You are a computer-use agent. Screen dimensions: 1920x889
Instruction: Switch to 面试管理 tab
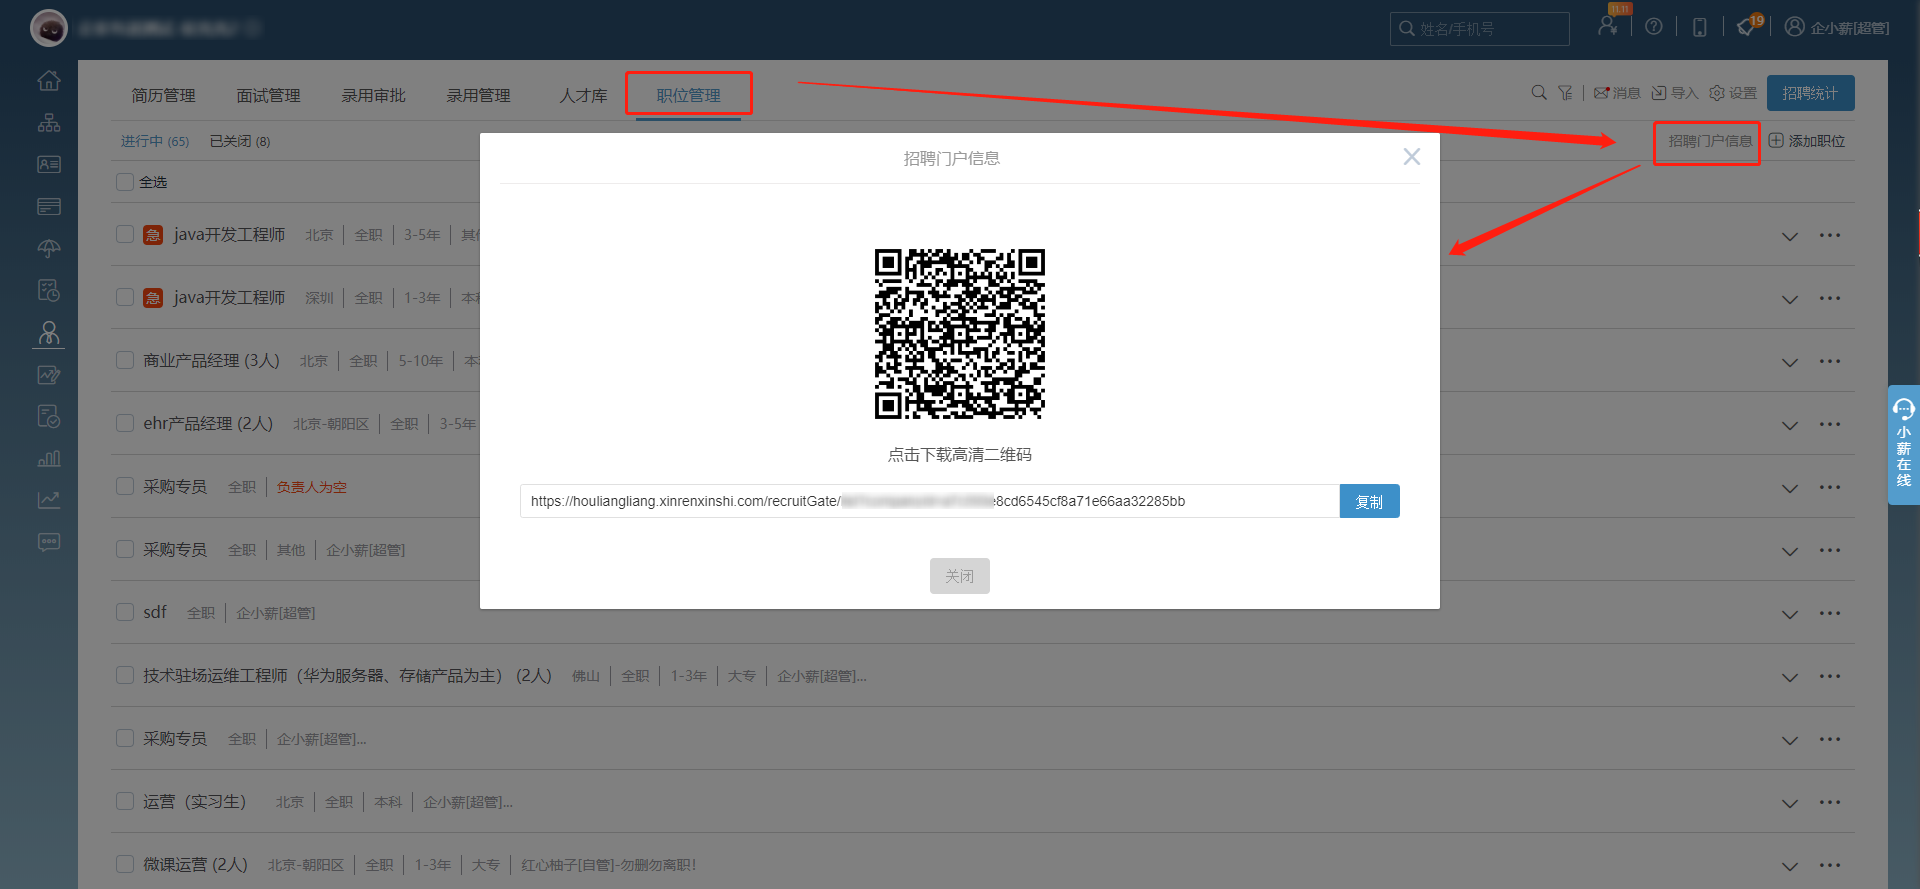(x=268, y=95)
